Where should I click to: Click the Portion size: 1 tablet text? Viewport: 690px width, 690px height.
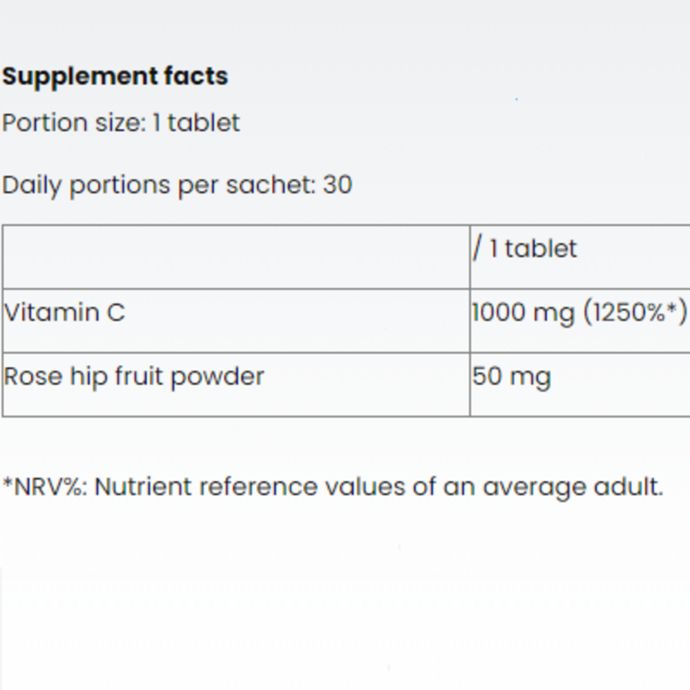tap(121, 122)
